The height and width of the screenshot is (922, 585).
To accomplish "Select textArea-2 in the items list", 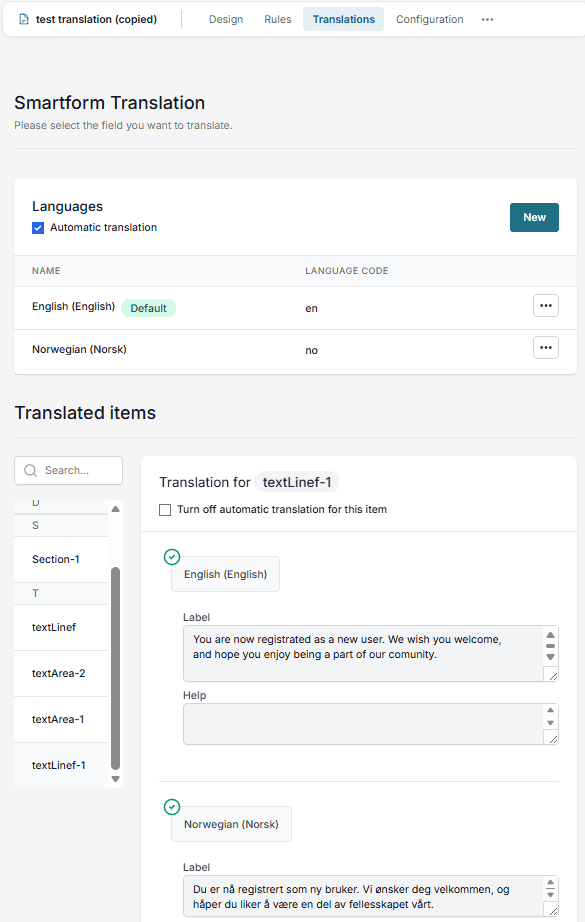I will tap(61, 673).
